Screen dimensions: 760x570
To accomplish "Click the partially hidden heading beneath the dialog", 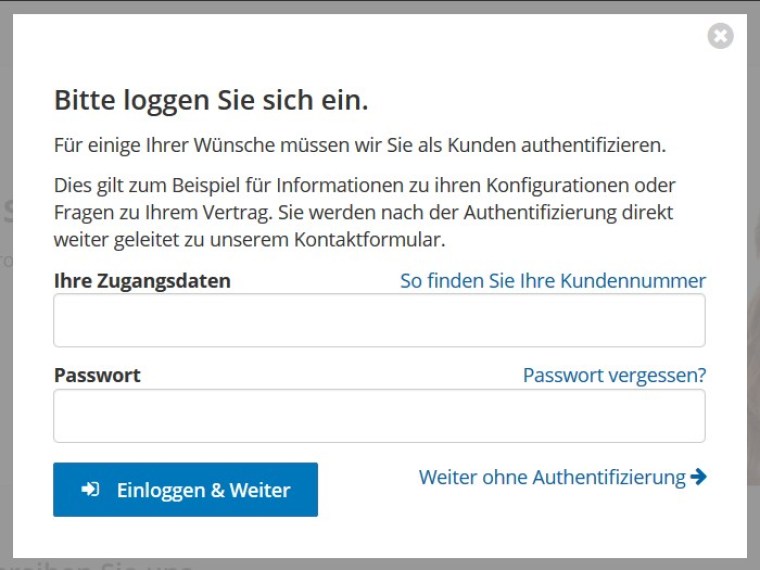I will pos(100,564).
